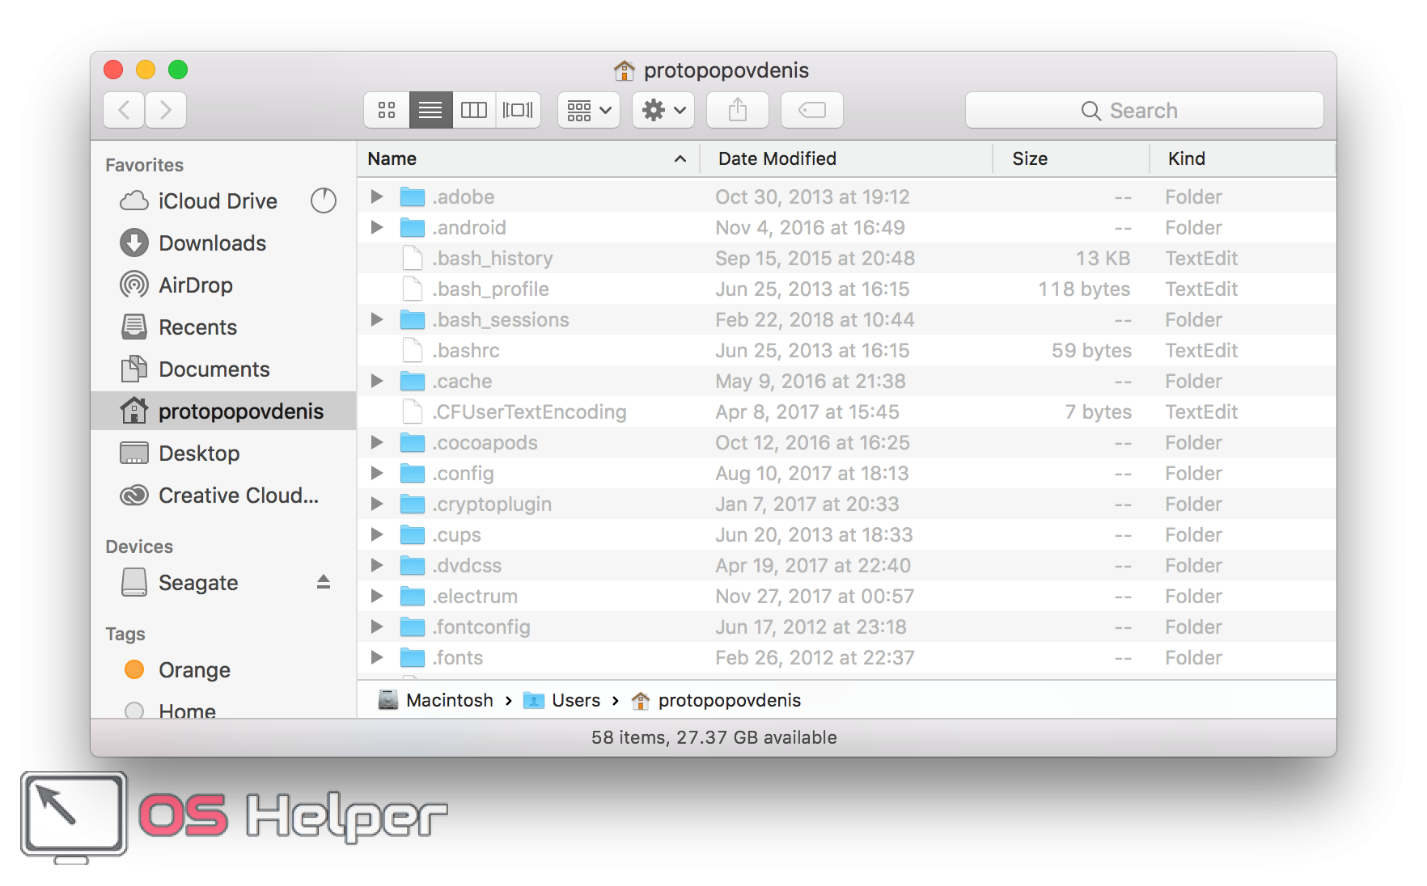Sort by the Date Modified column
Screen dimensions: 1427x886
(x=777, y=158)
